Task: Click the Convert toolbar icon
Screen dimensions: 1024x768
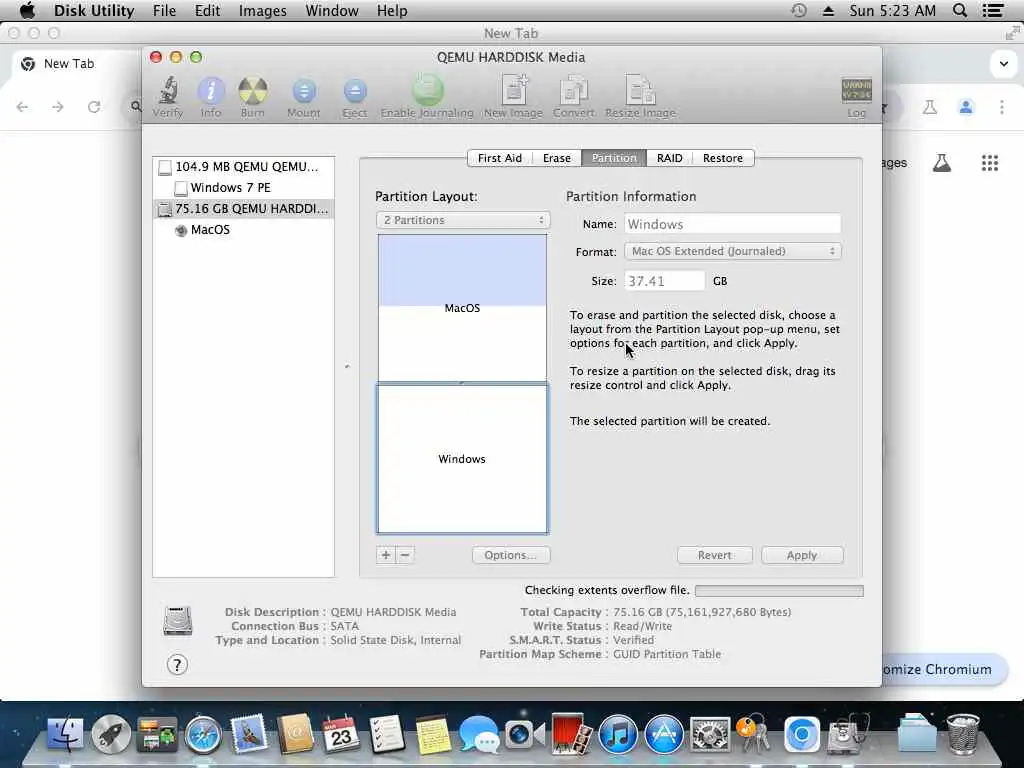Action: tap(573, 97)
